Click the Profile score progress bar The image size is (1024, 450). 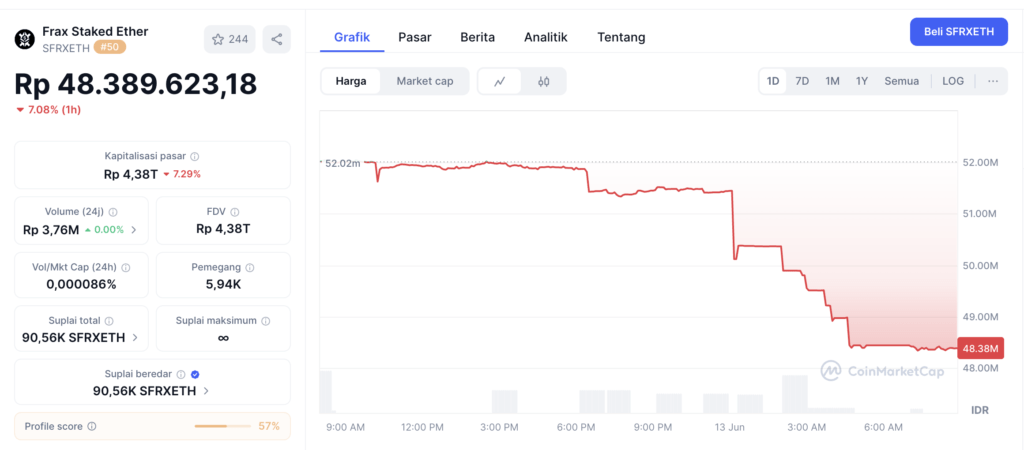click(x=223, y=426)
